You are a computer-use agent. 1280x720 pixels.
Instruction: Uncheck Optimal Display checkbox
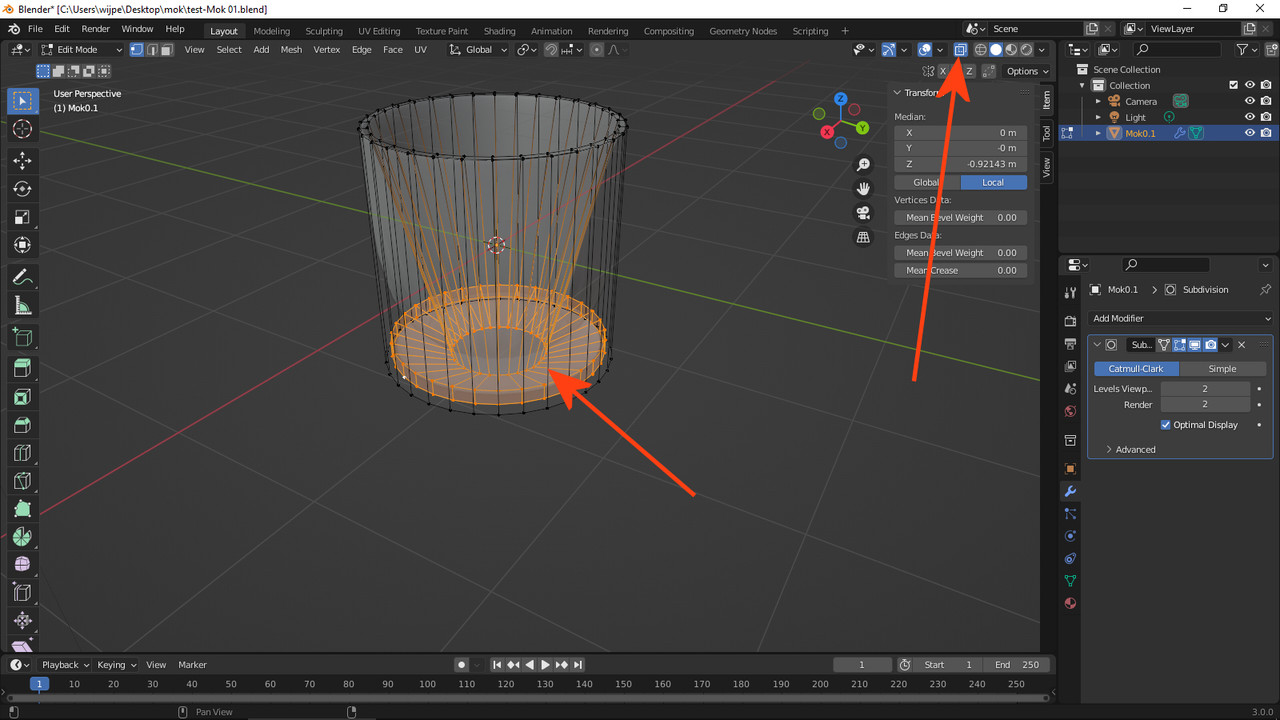pyautogui.click(x=1166, y=425)
